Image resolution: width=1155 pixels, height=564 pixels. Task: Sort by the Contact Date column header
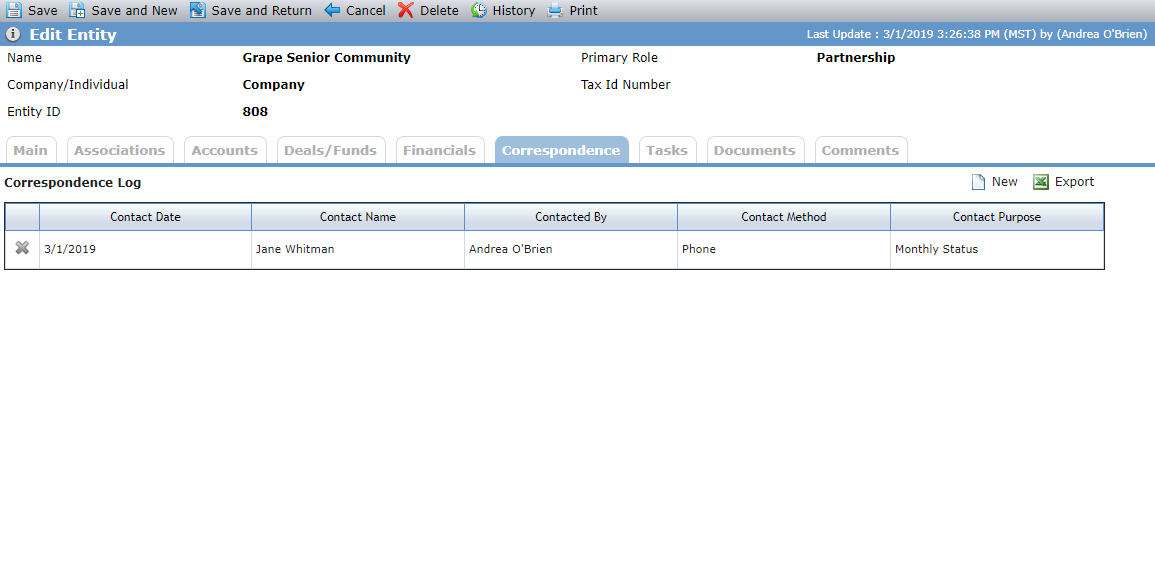click(x=145, y=217)
